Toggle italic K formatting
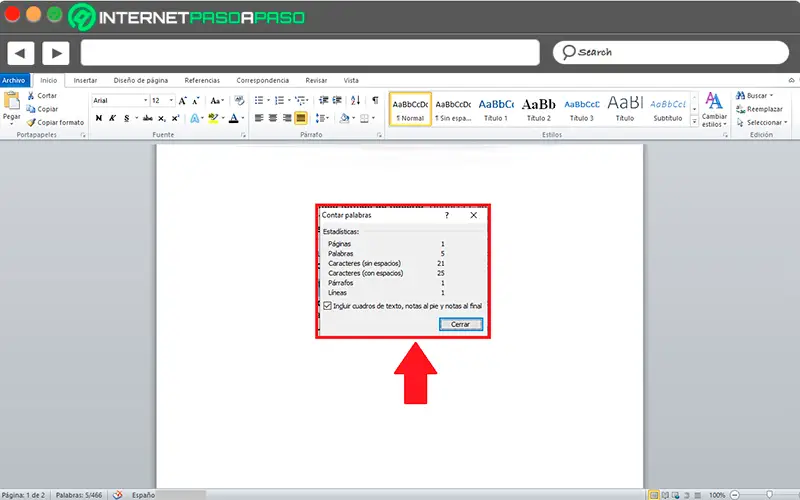Image resolution: width=800 pixels, height=500 pixels. [112, 118]
